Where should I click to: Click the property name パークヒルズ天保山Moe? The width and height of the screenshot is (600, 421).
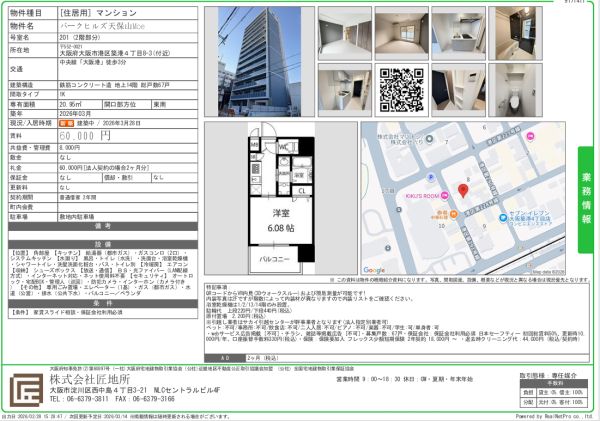click(x=102, y=26)
